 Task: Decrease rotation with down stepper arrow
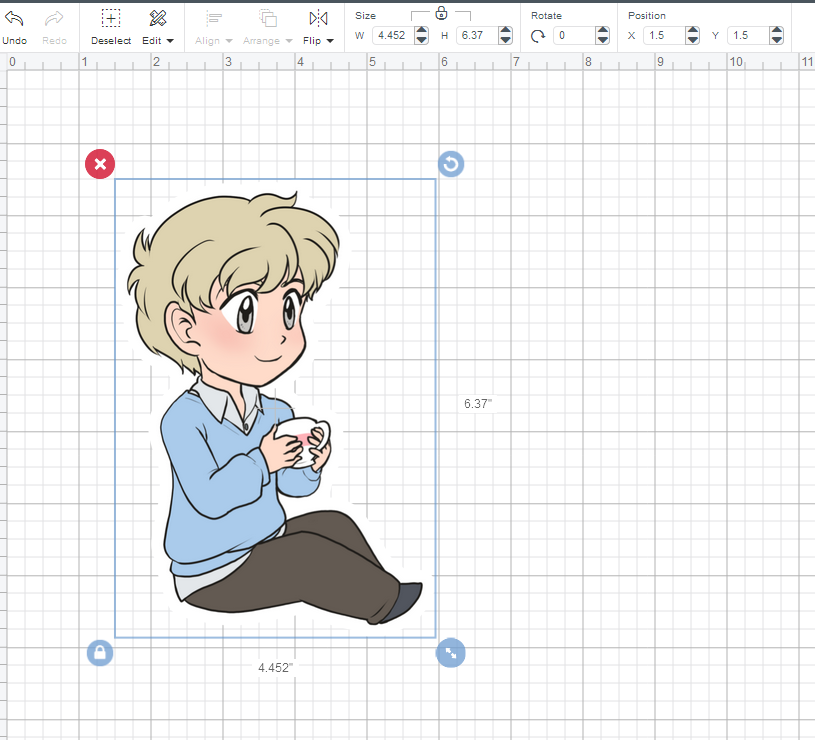point(602,40)
